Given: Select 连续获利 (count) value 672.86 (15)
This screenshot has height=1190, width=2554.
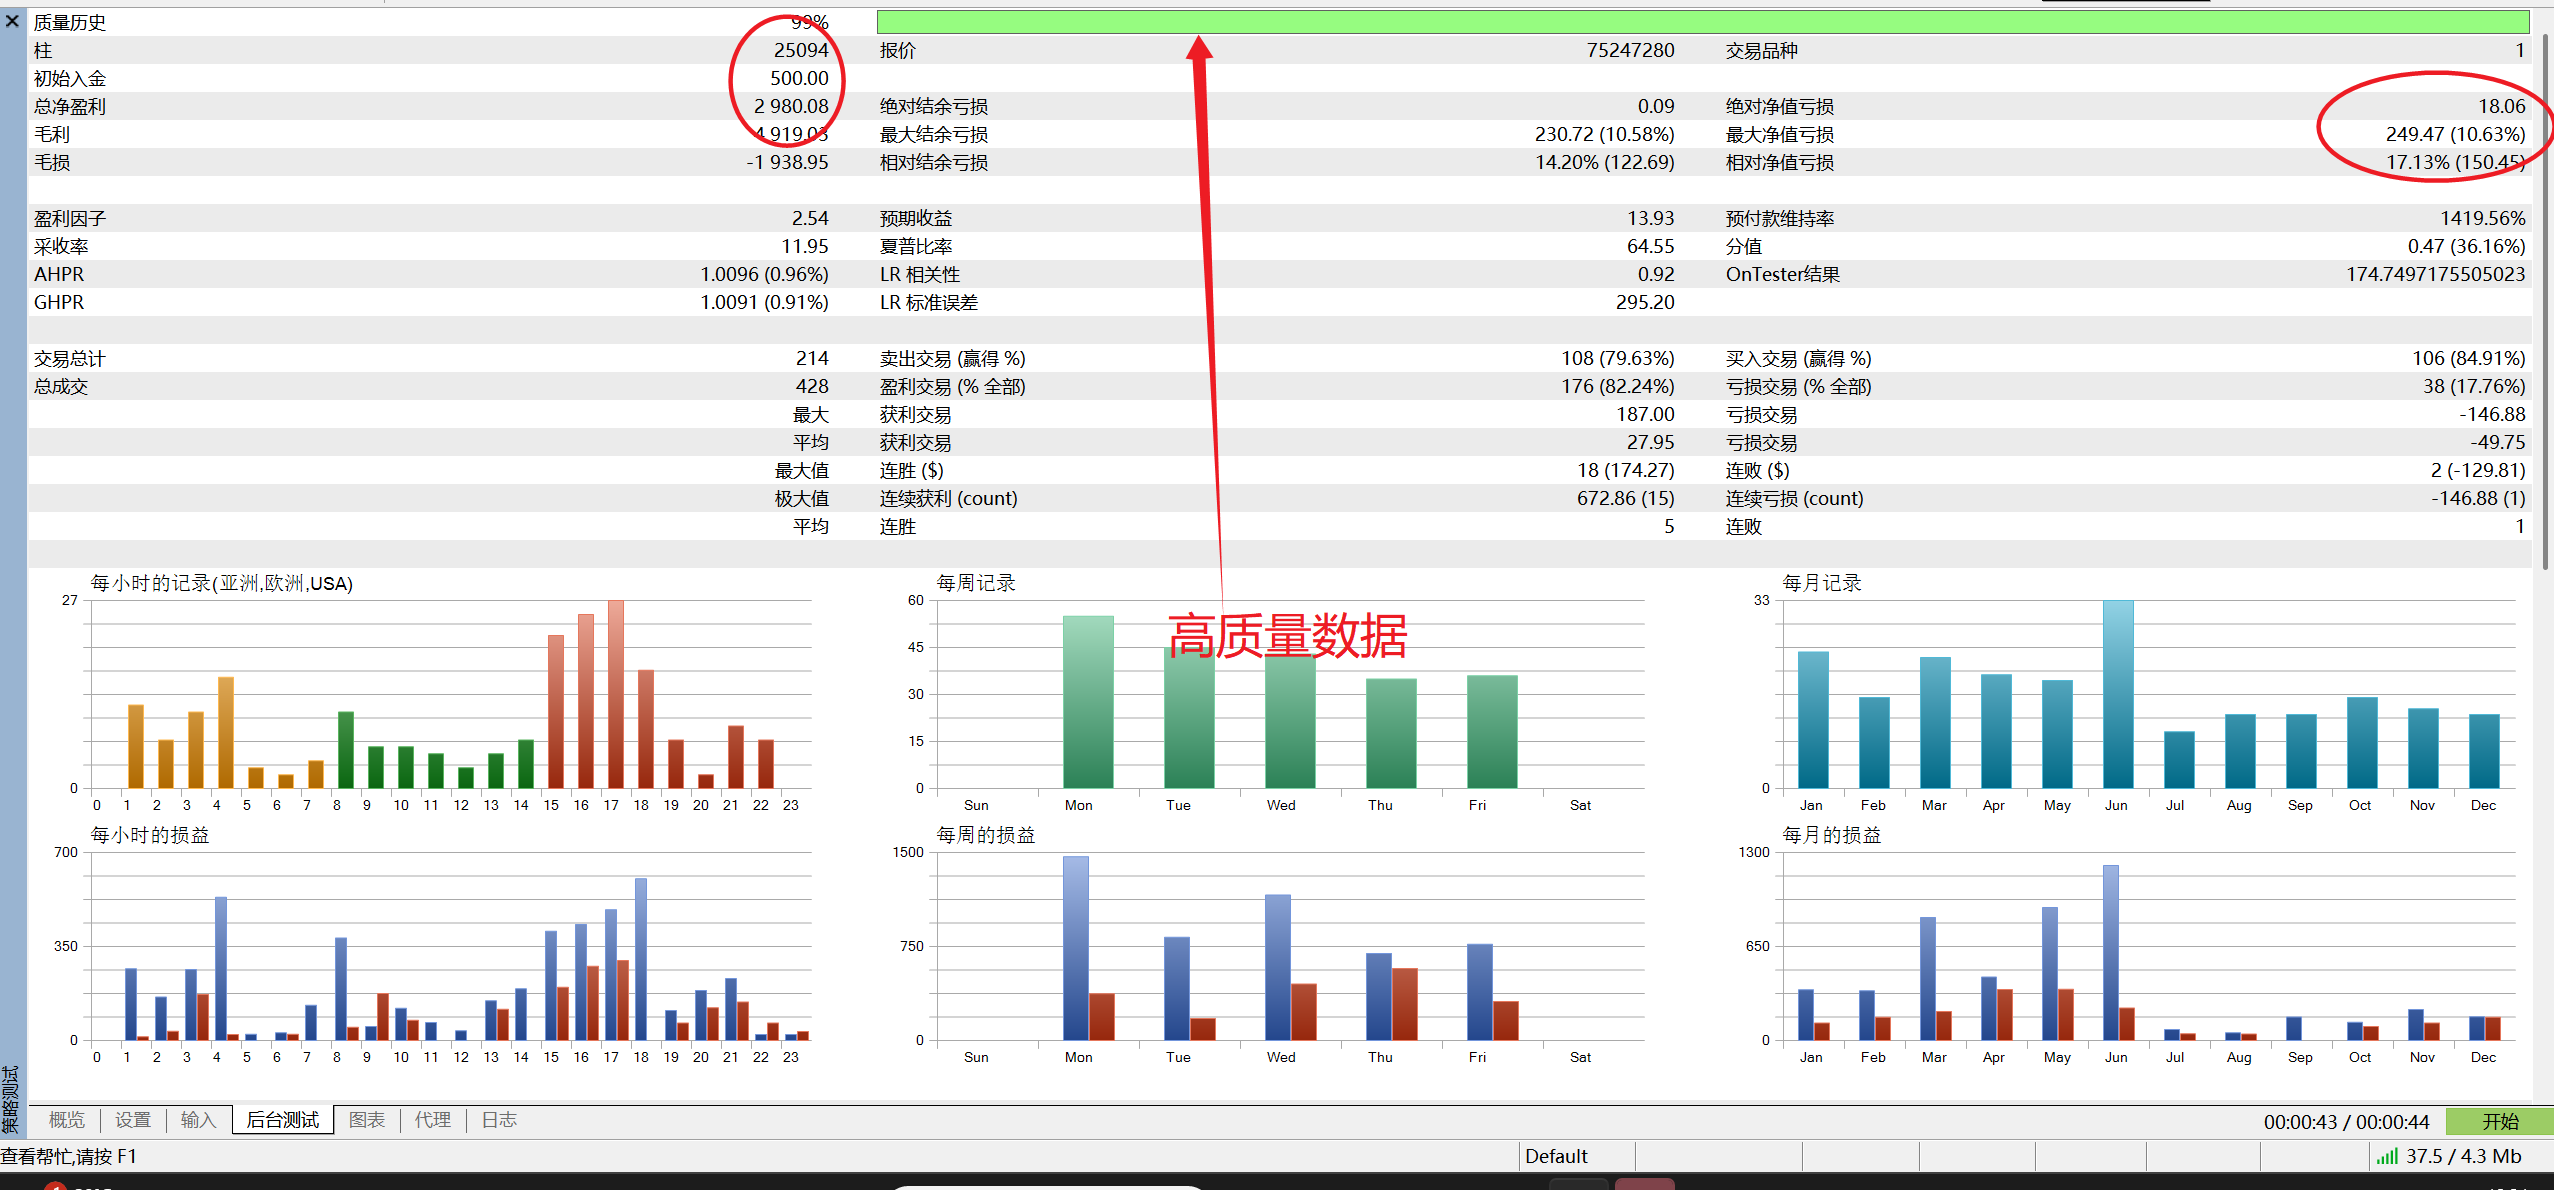Looking at the screenshot, I should click(x=1625, y=498).
